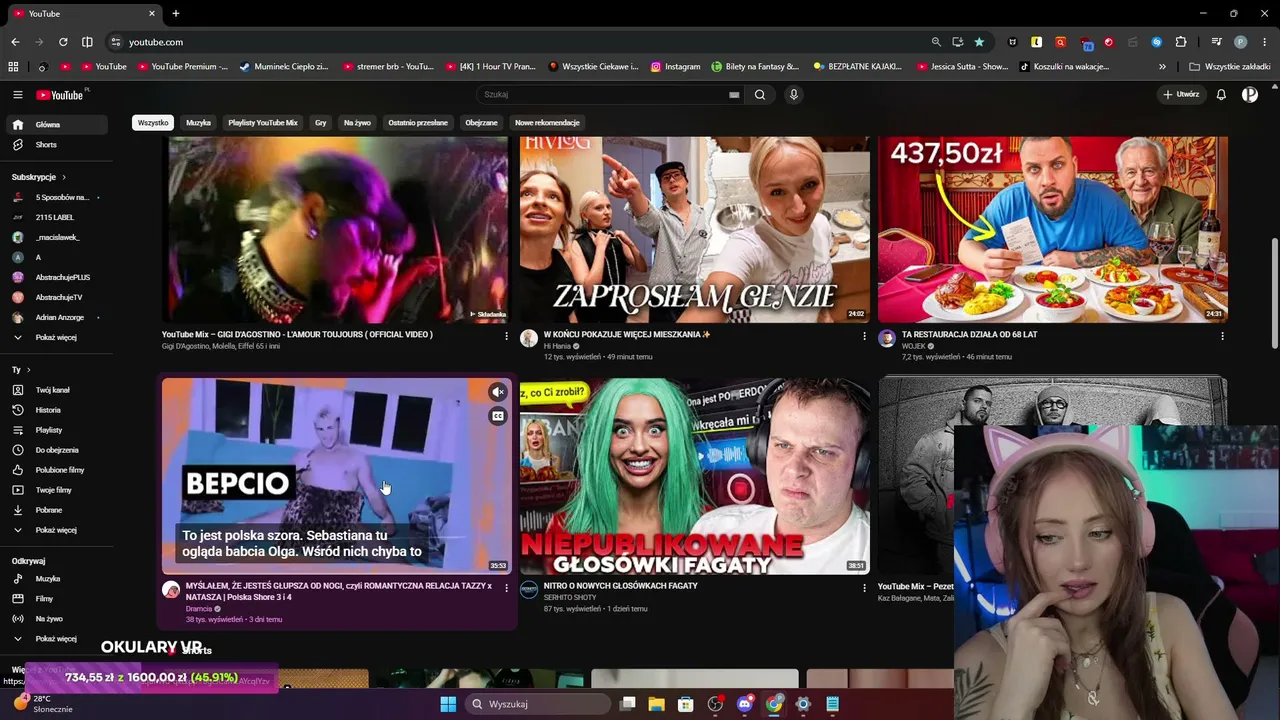
Task: Open Discord from the taskbar
Action: click(744, 704)
